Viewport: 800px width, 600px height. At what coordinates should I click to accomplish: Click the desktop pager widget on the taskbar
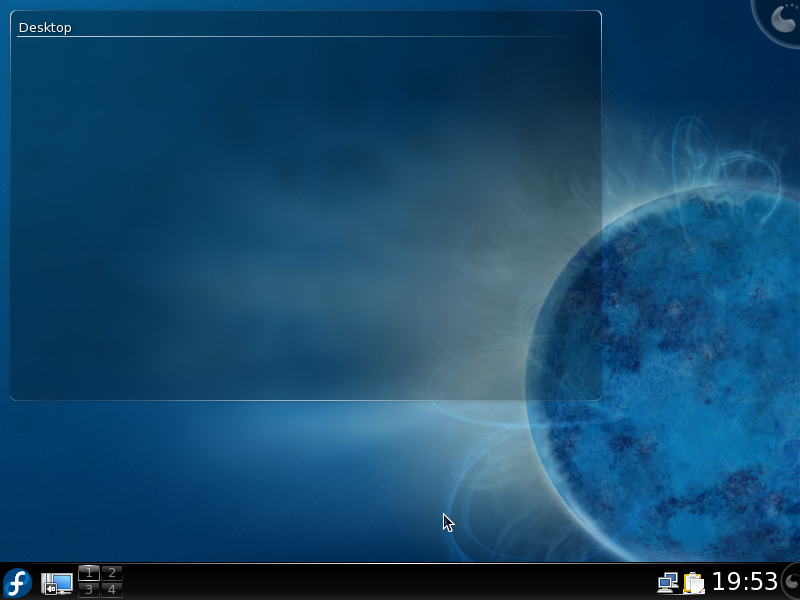99,580
